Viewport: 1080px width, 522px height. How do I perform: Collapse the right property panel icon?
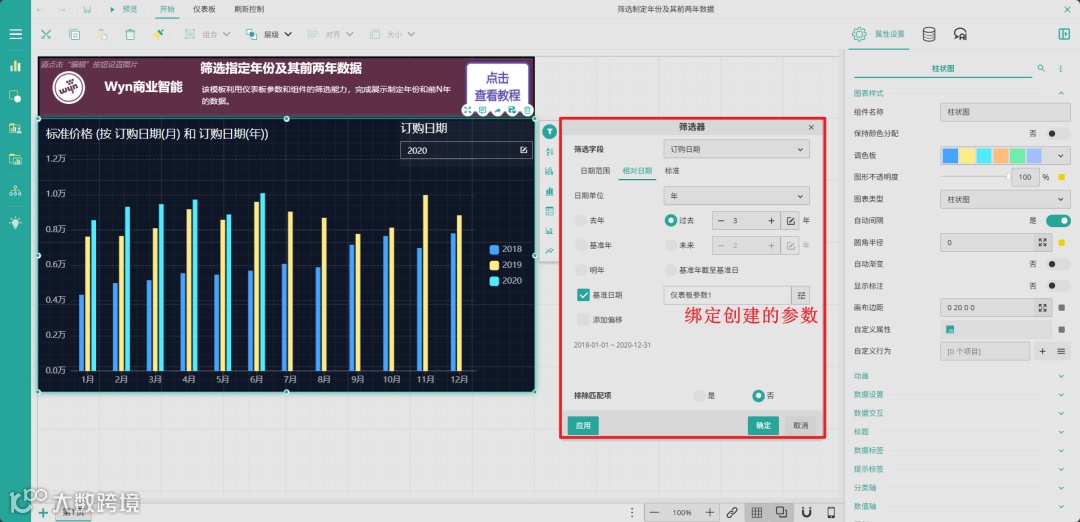(1064, 34)
